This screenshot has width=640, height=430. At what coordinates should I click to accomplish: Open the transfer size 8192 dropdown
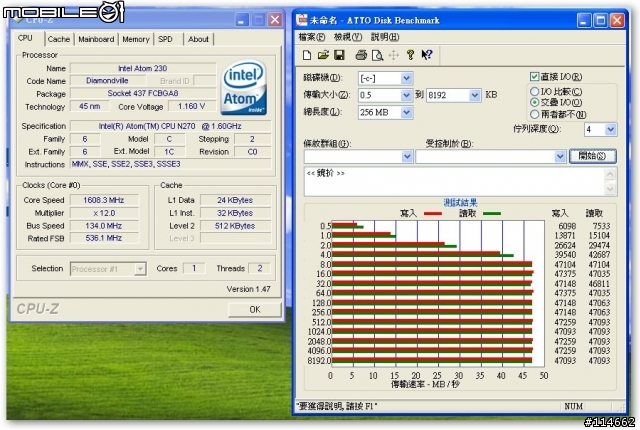474,95
